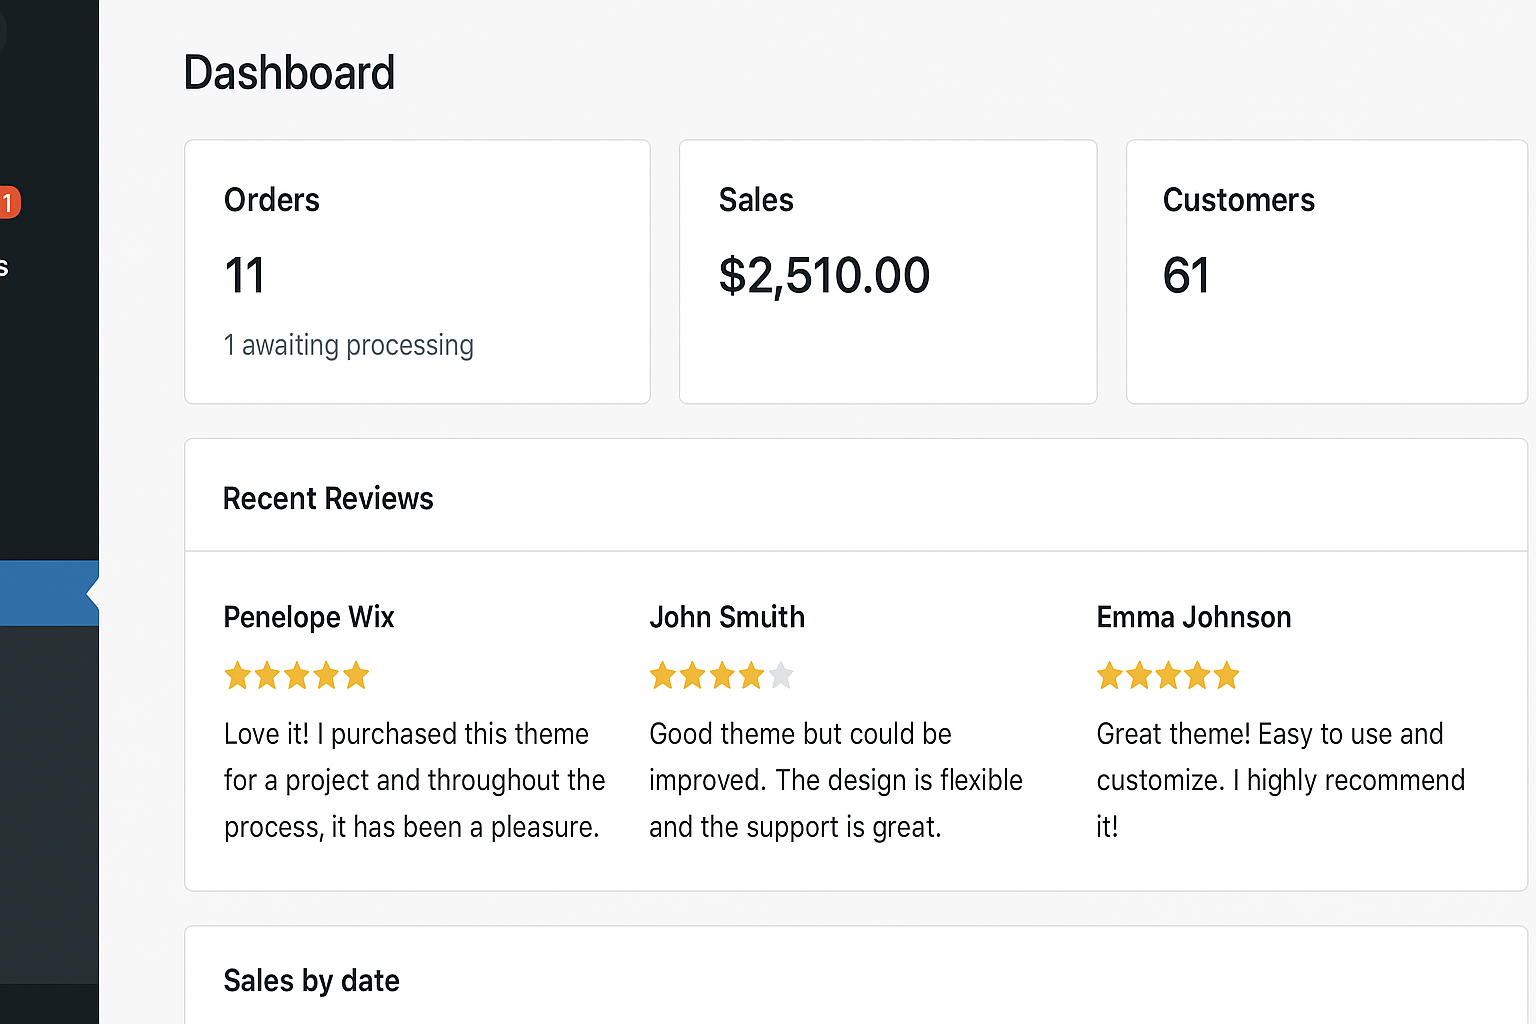1536x1024 pixels.
Task: Click Emma Johnson's last gold star
Action: (1226, 676)
